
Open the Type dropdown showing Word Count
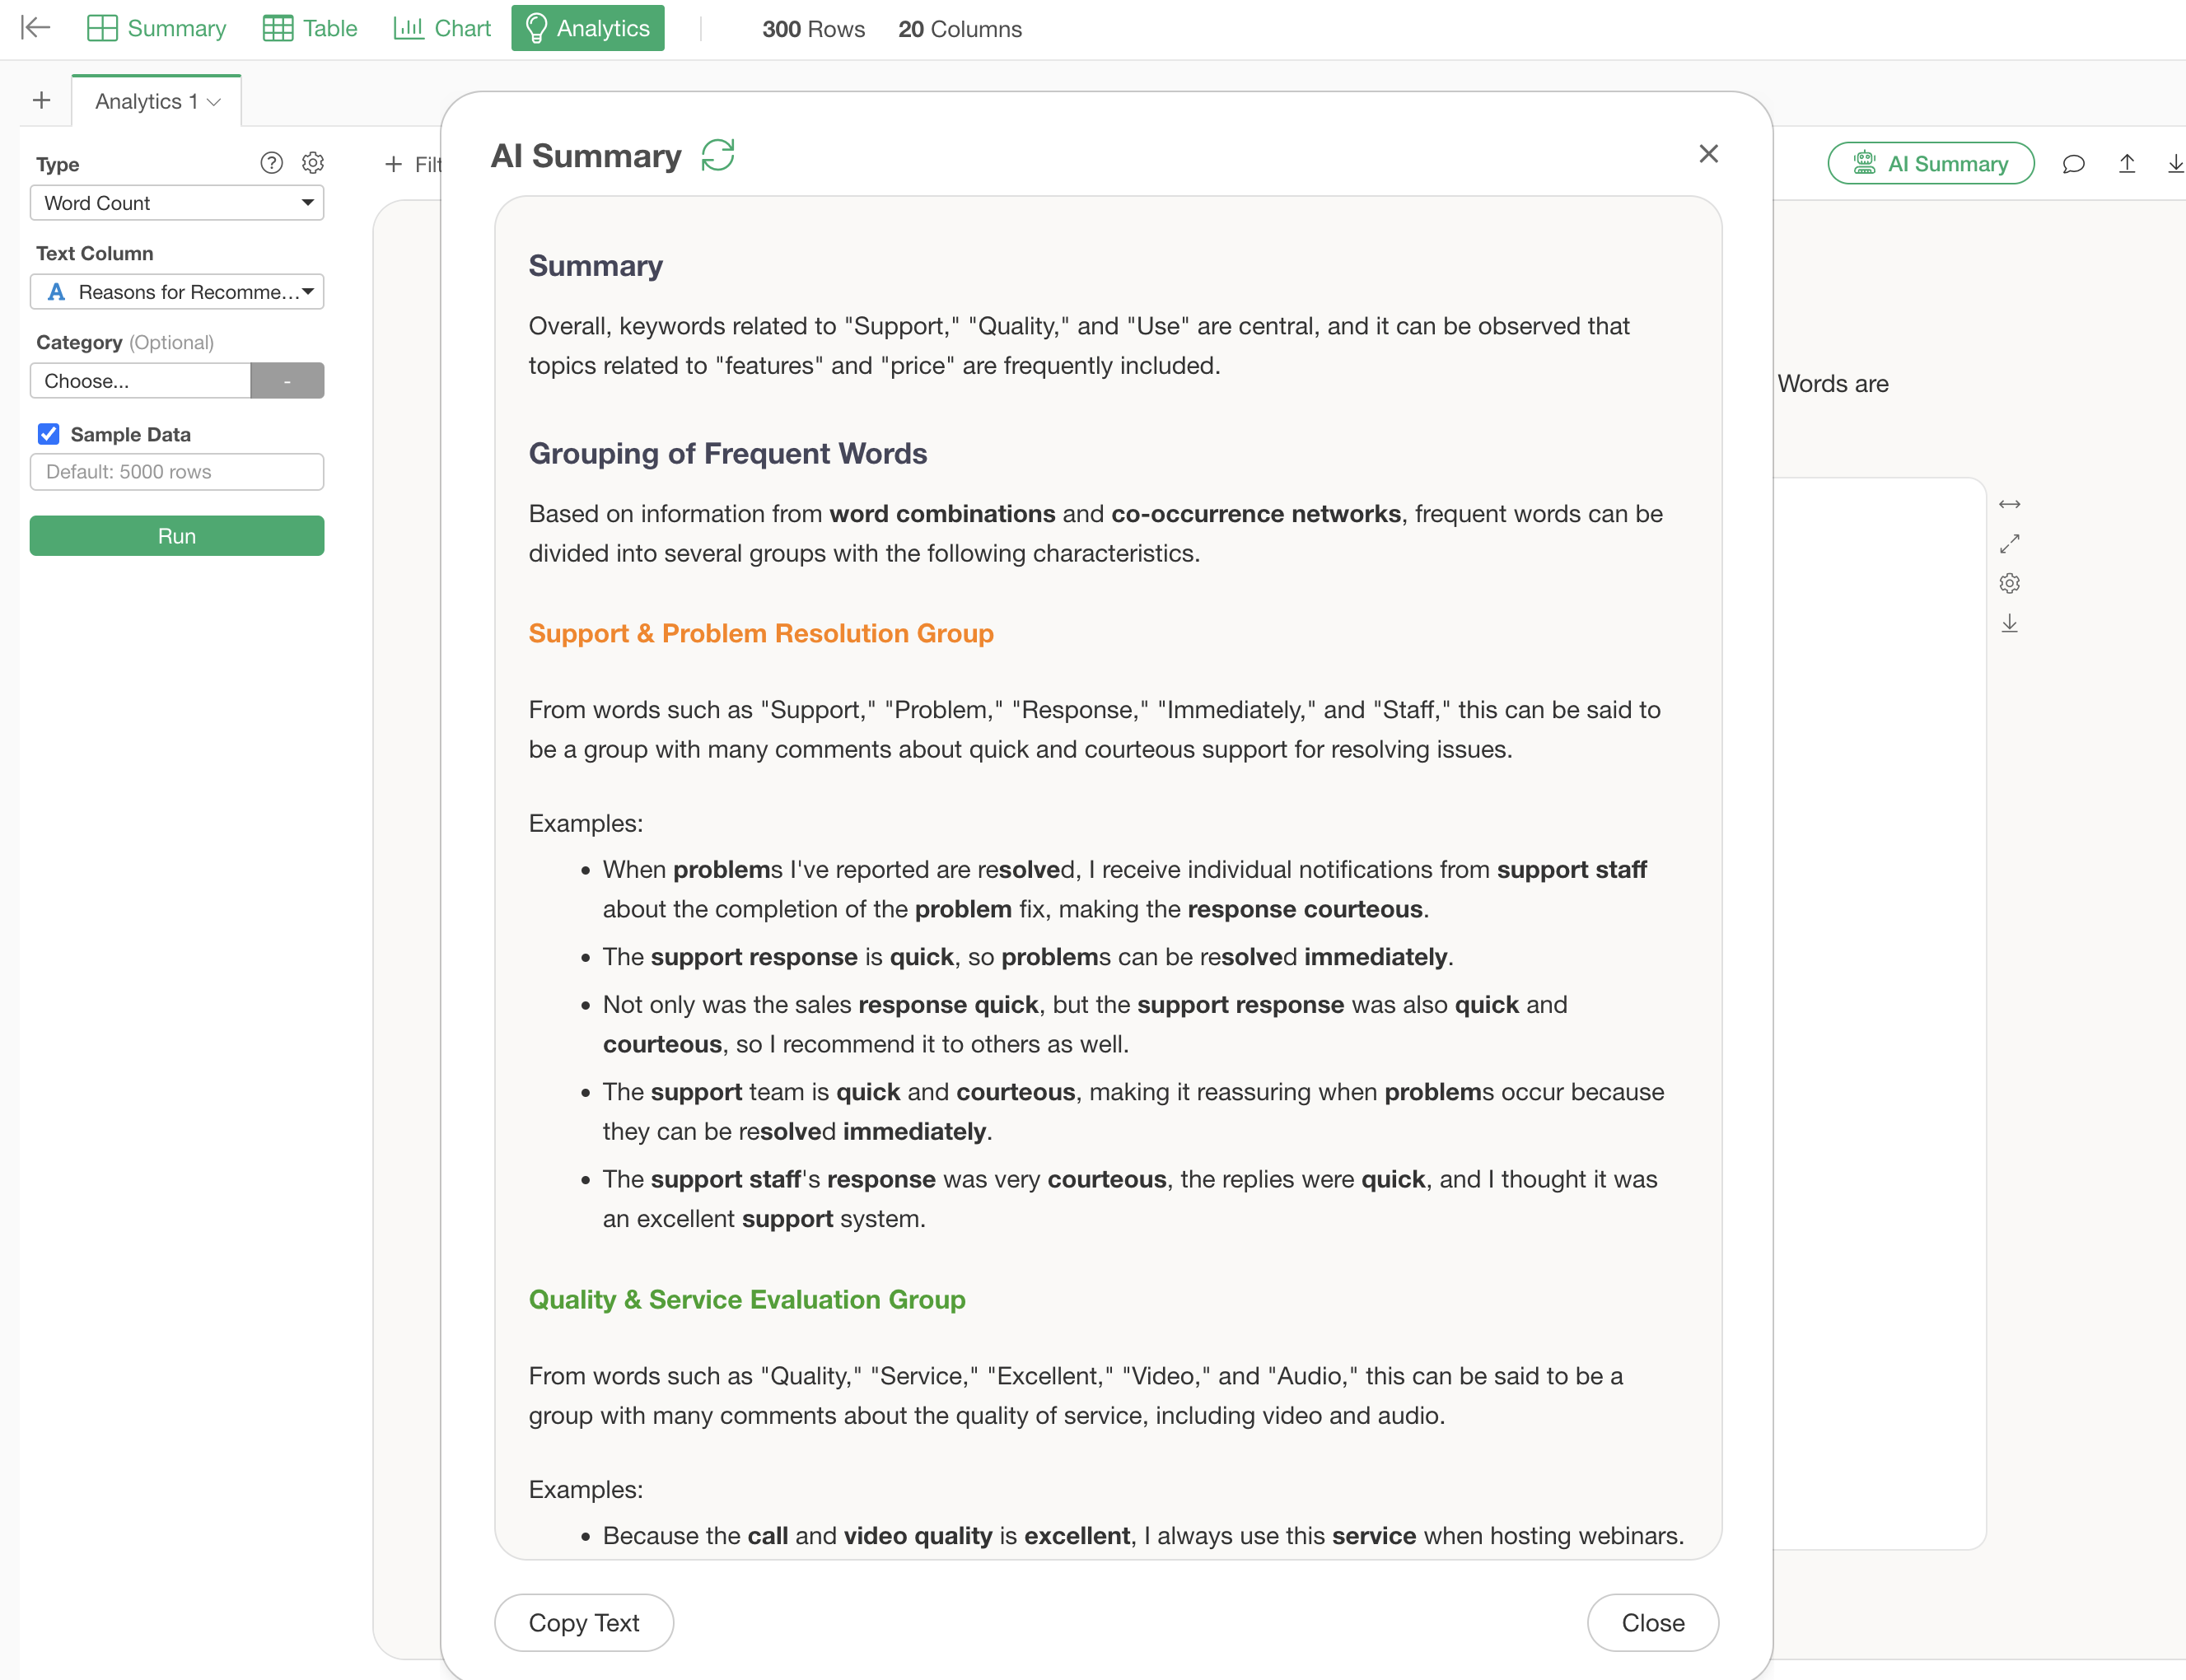pos(177,203)
